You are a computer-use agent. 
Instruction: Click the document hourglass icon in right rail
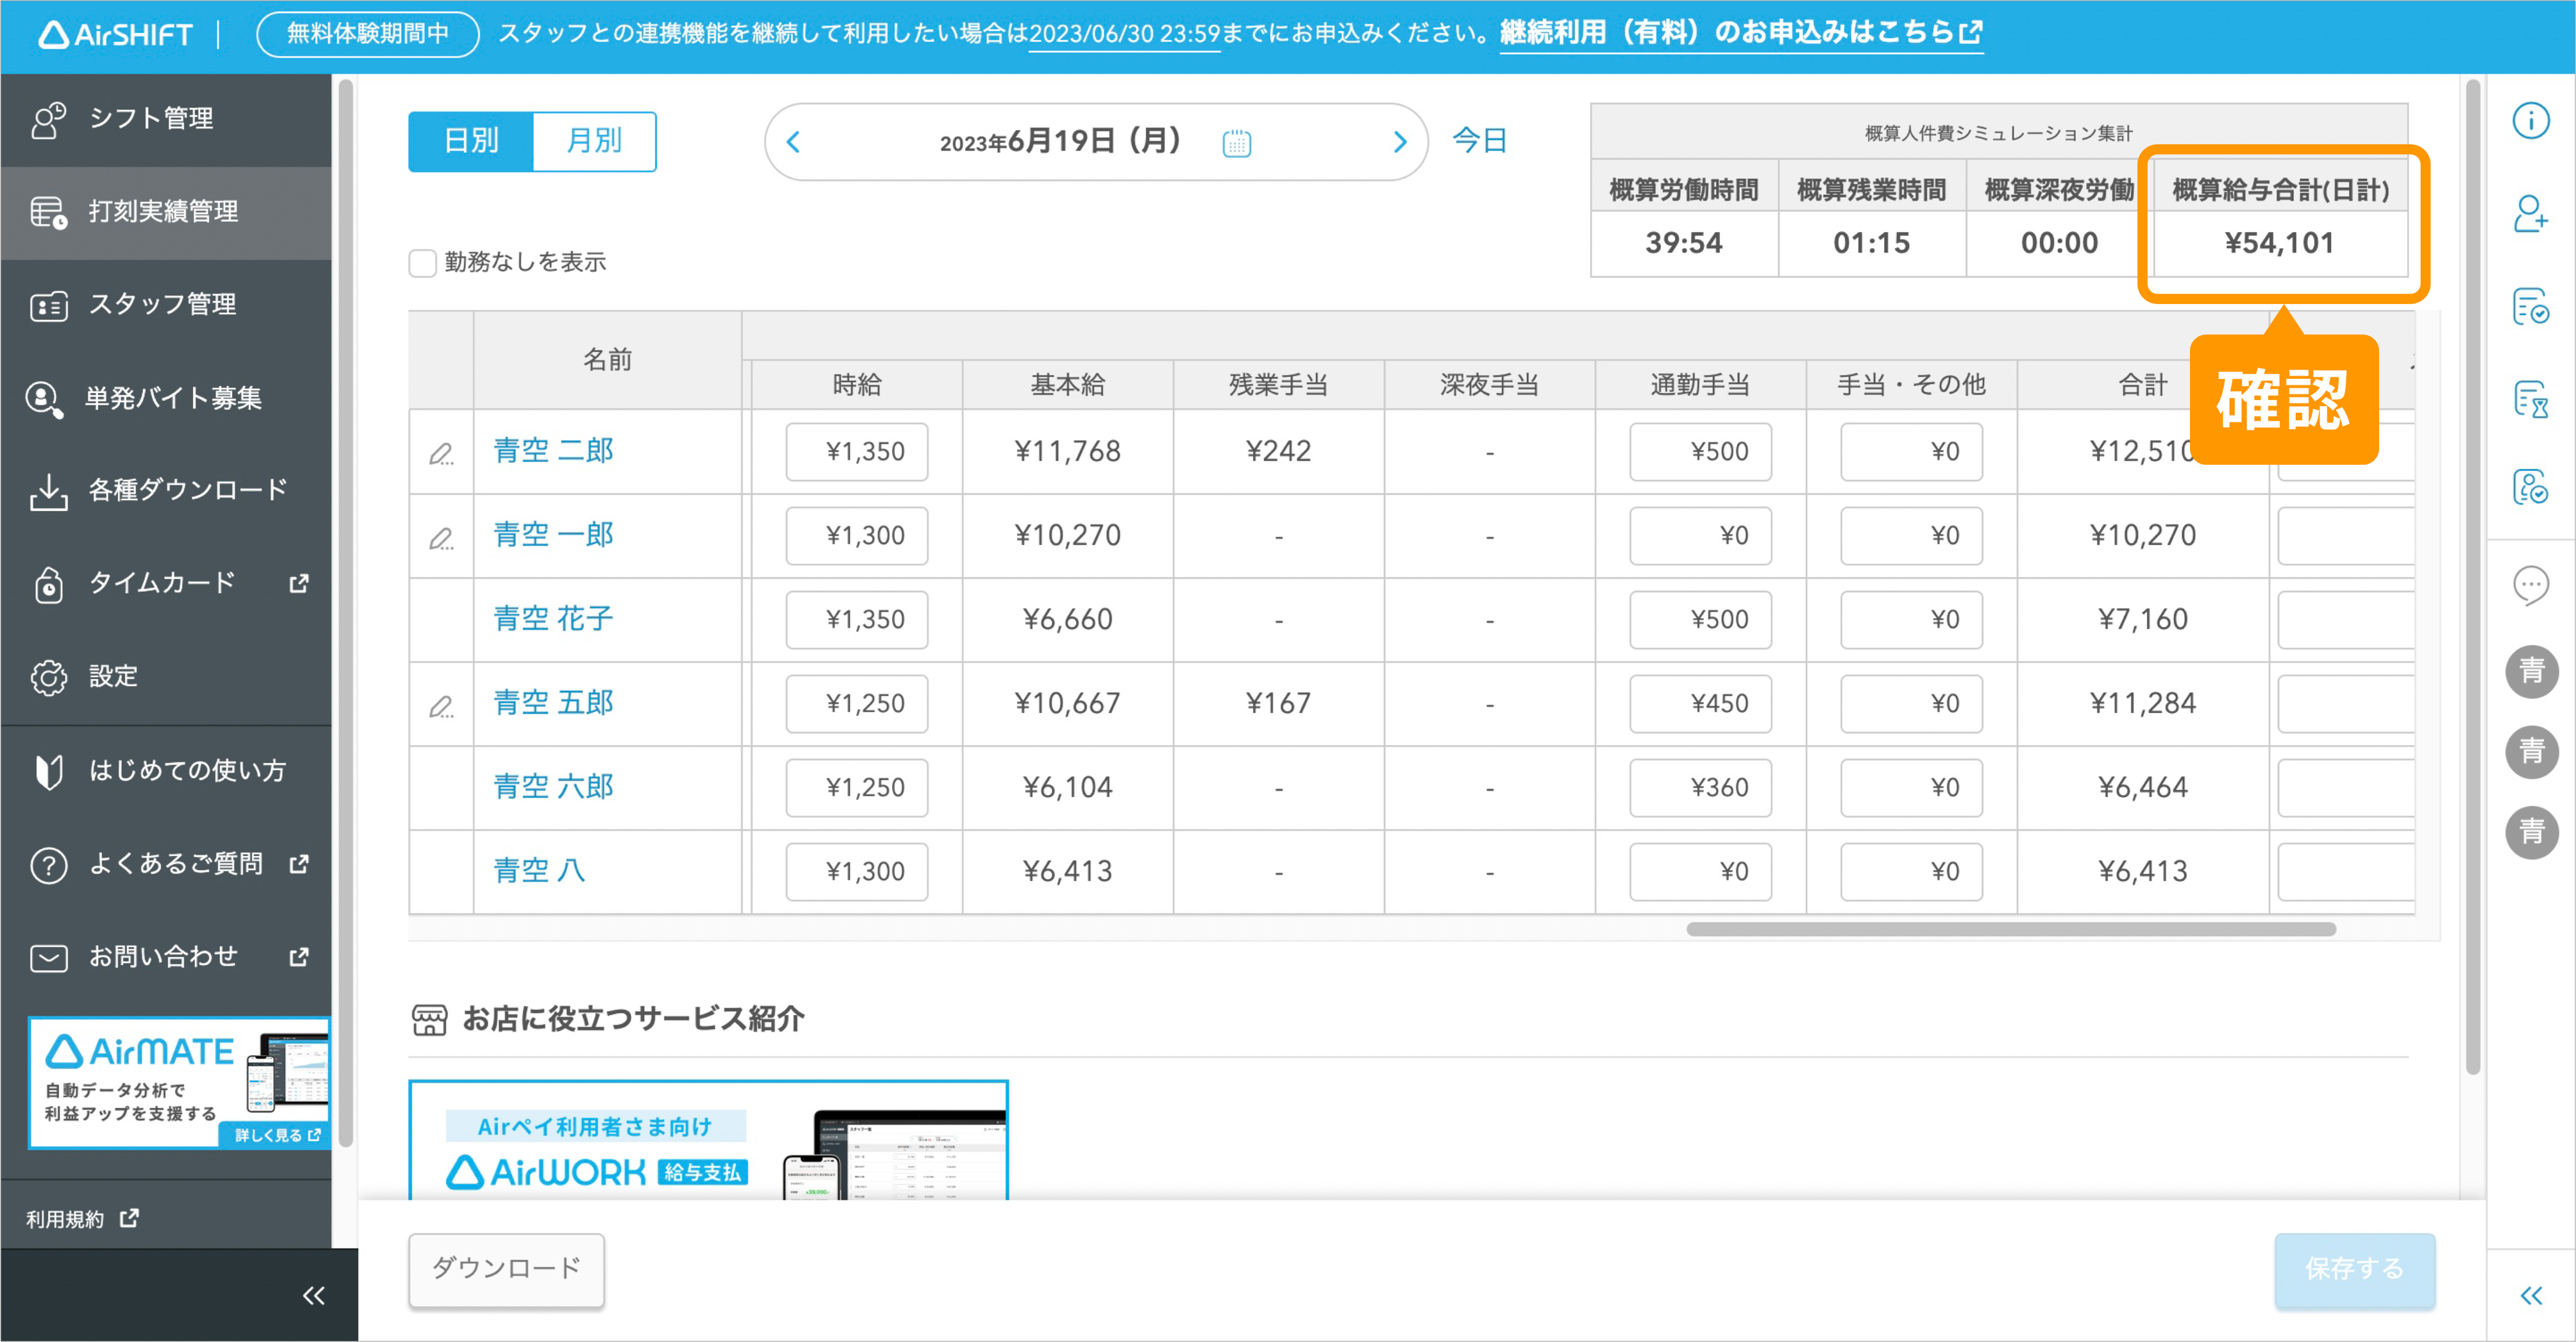click(2530, 400)
